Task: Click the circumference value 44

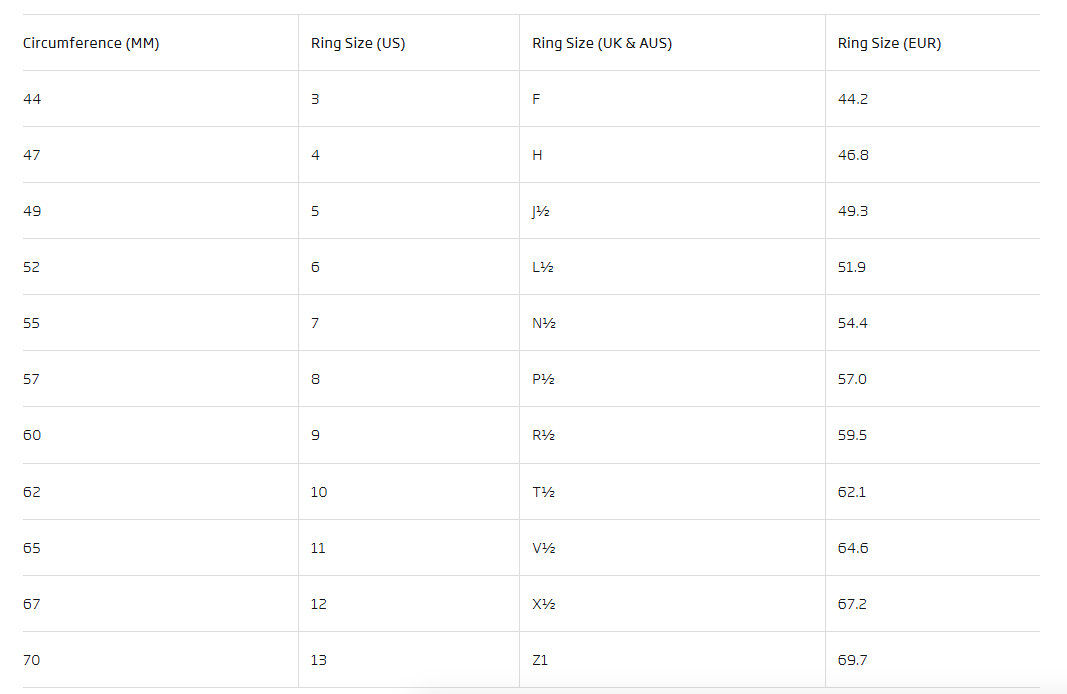Action: pos(32,99)
